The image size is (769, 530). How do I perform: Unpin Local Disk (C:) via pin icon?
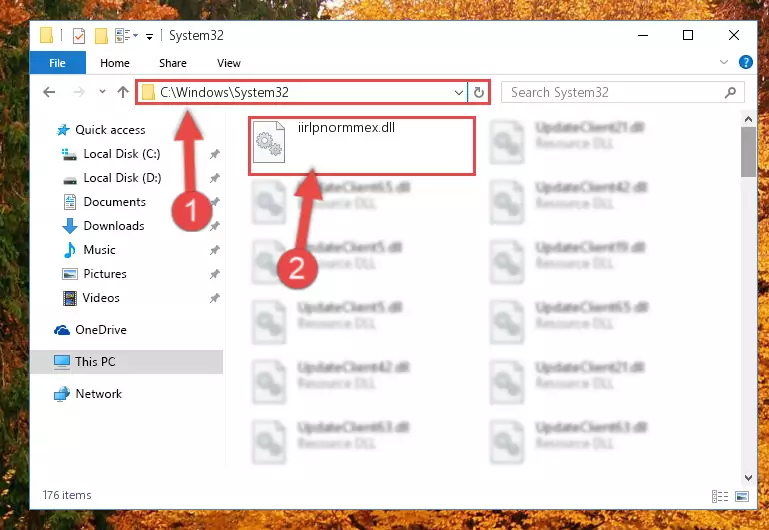pos(214,154)
